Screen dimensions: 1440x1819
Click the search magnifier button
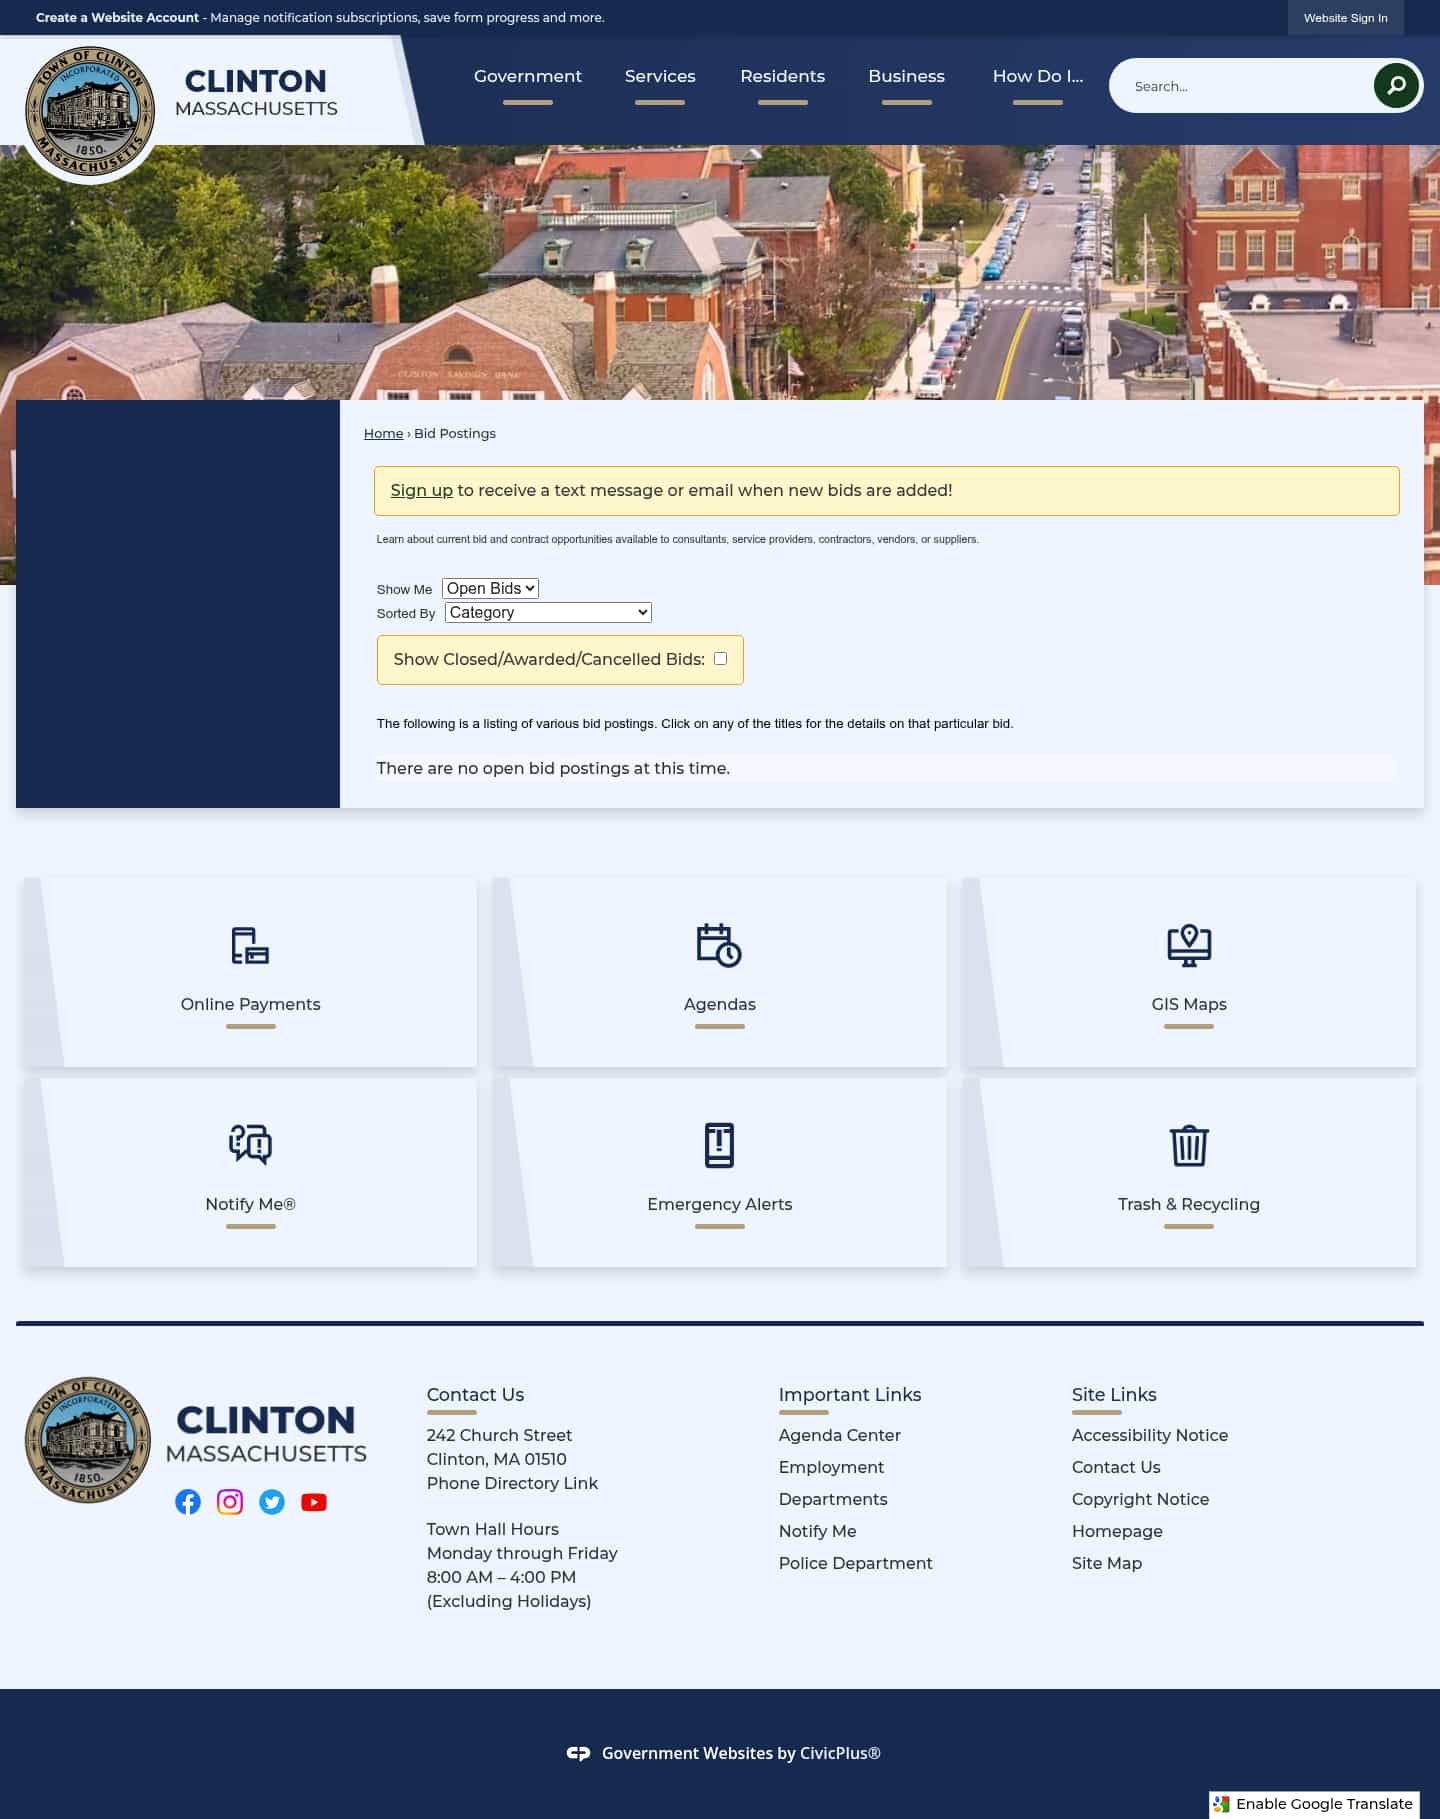pos(1396,86)
